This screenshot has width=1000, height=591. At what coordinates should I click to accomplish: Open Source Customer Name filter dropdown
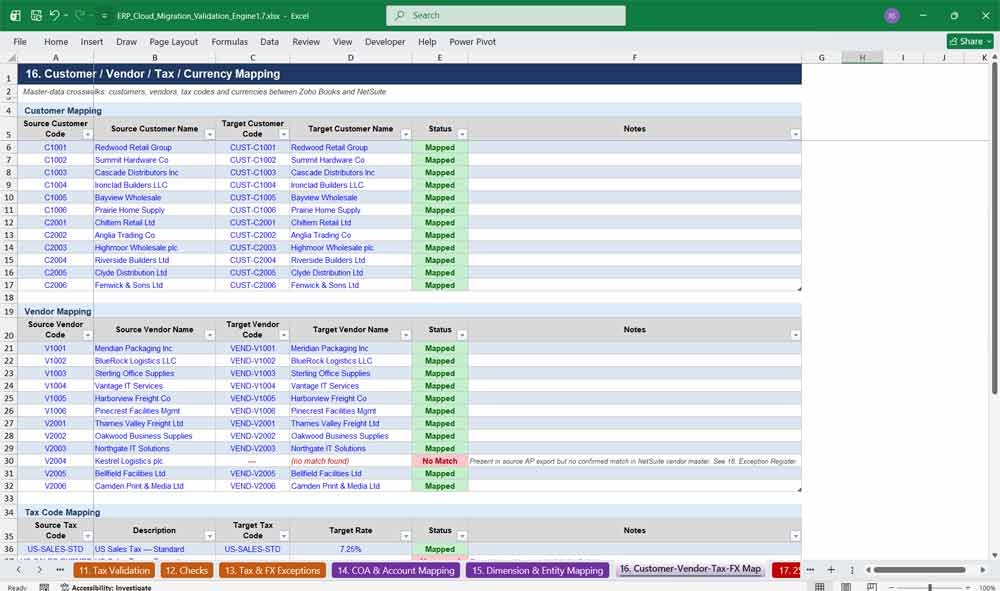point(209,135)
